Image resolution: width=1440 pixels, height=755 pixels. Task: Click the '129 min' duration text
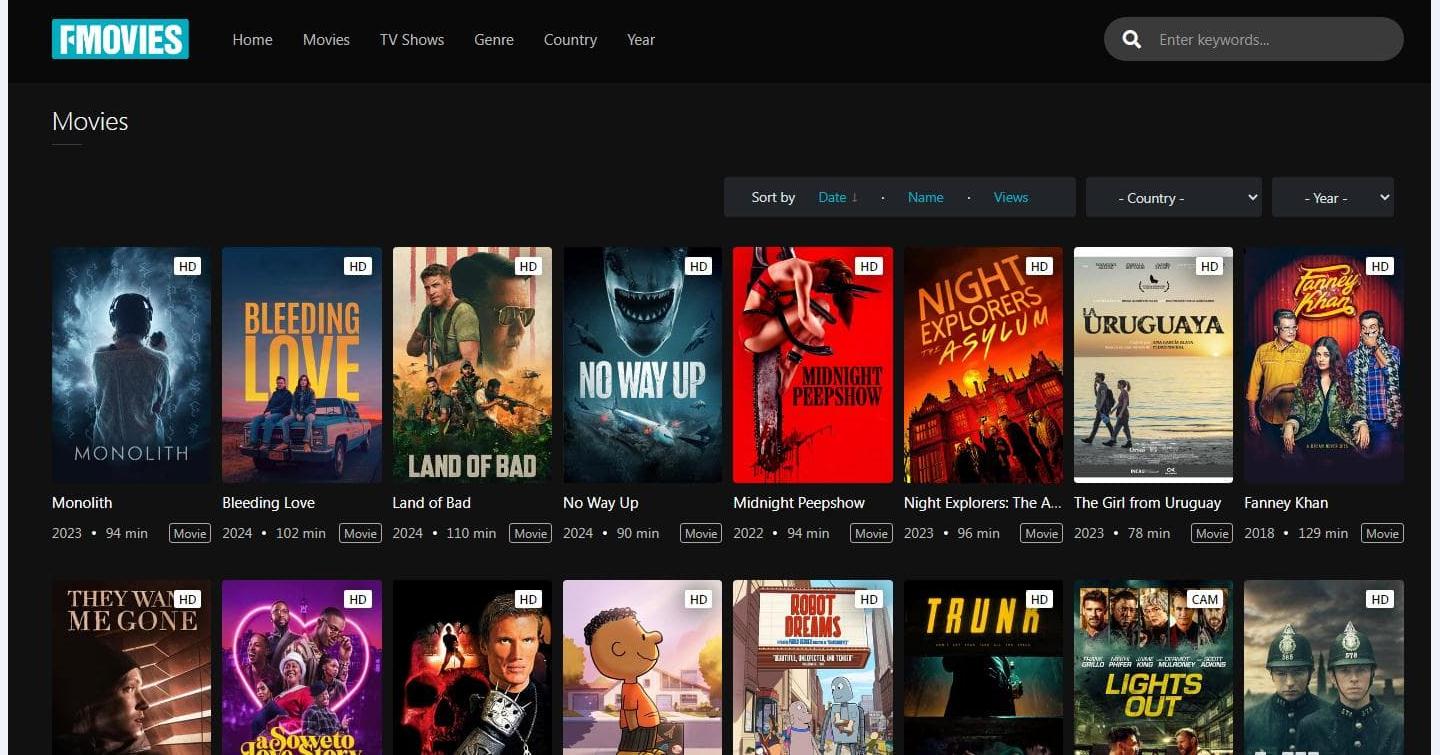(1323, 533)
